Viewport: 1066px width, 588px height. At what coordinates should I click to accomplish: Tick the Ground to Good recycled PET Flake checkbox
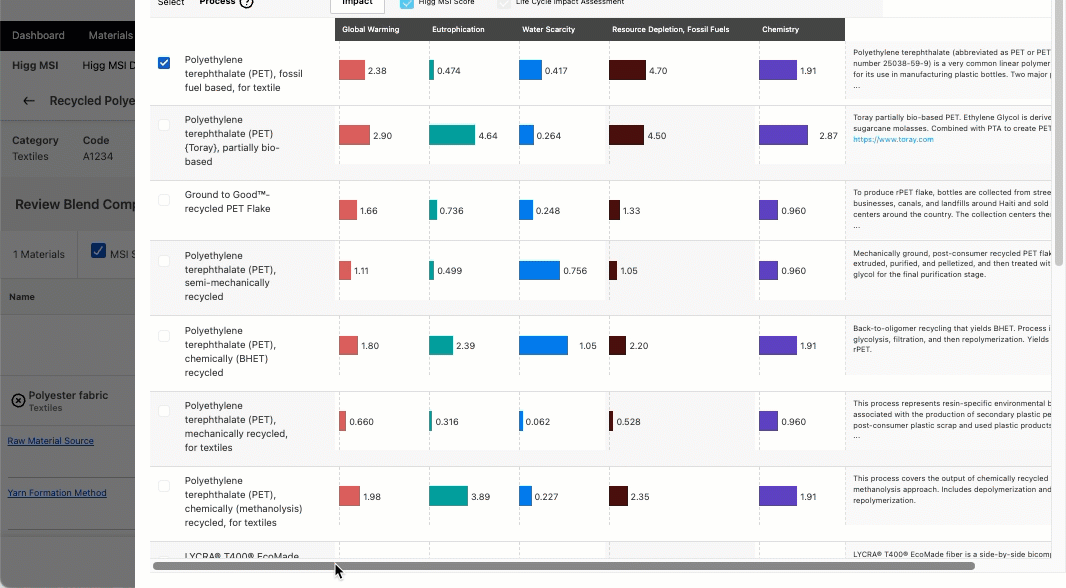coord(164,200)
